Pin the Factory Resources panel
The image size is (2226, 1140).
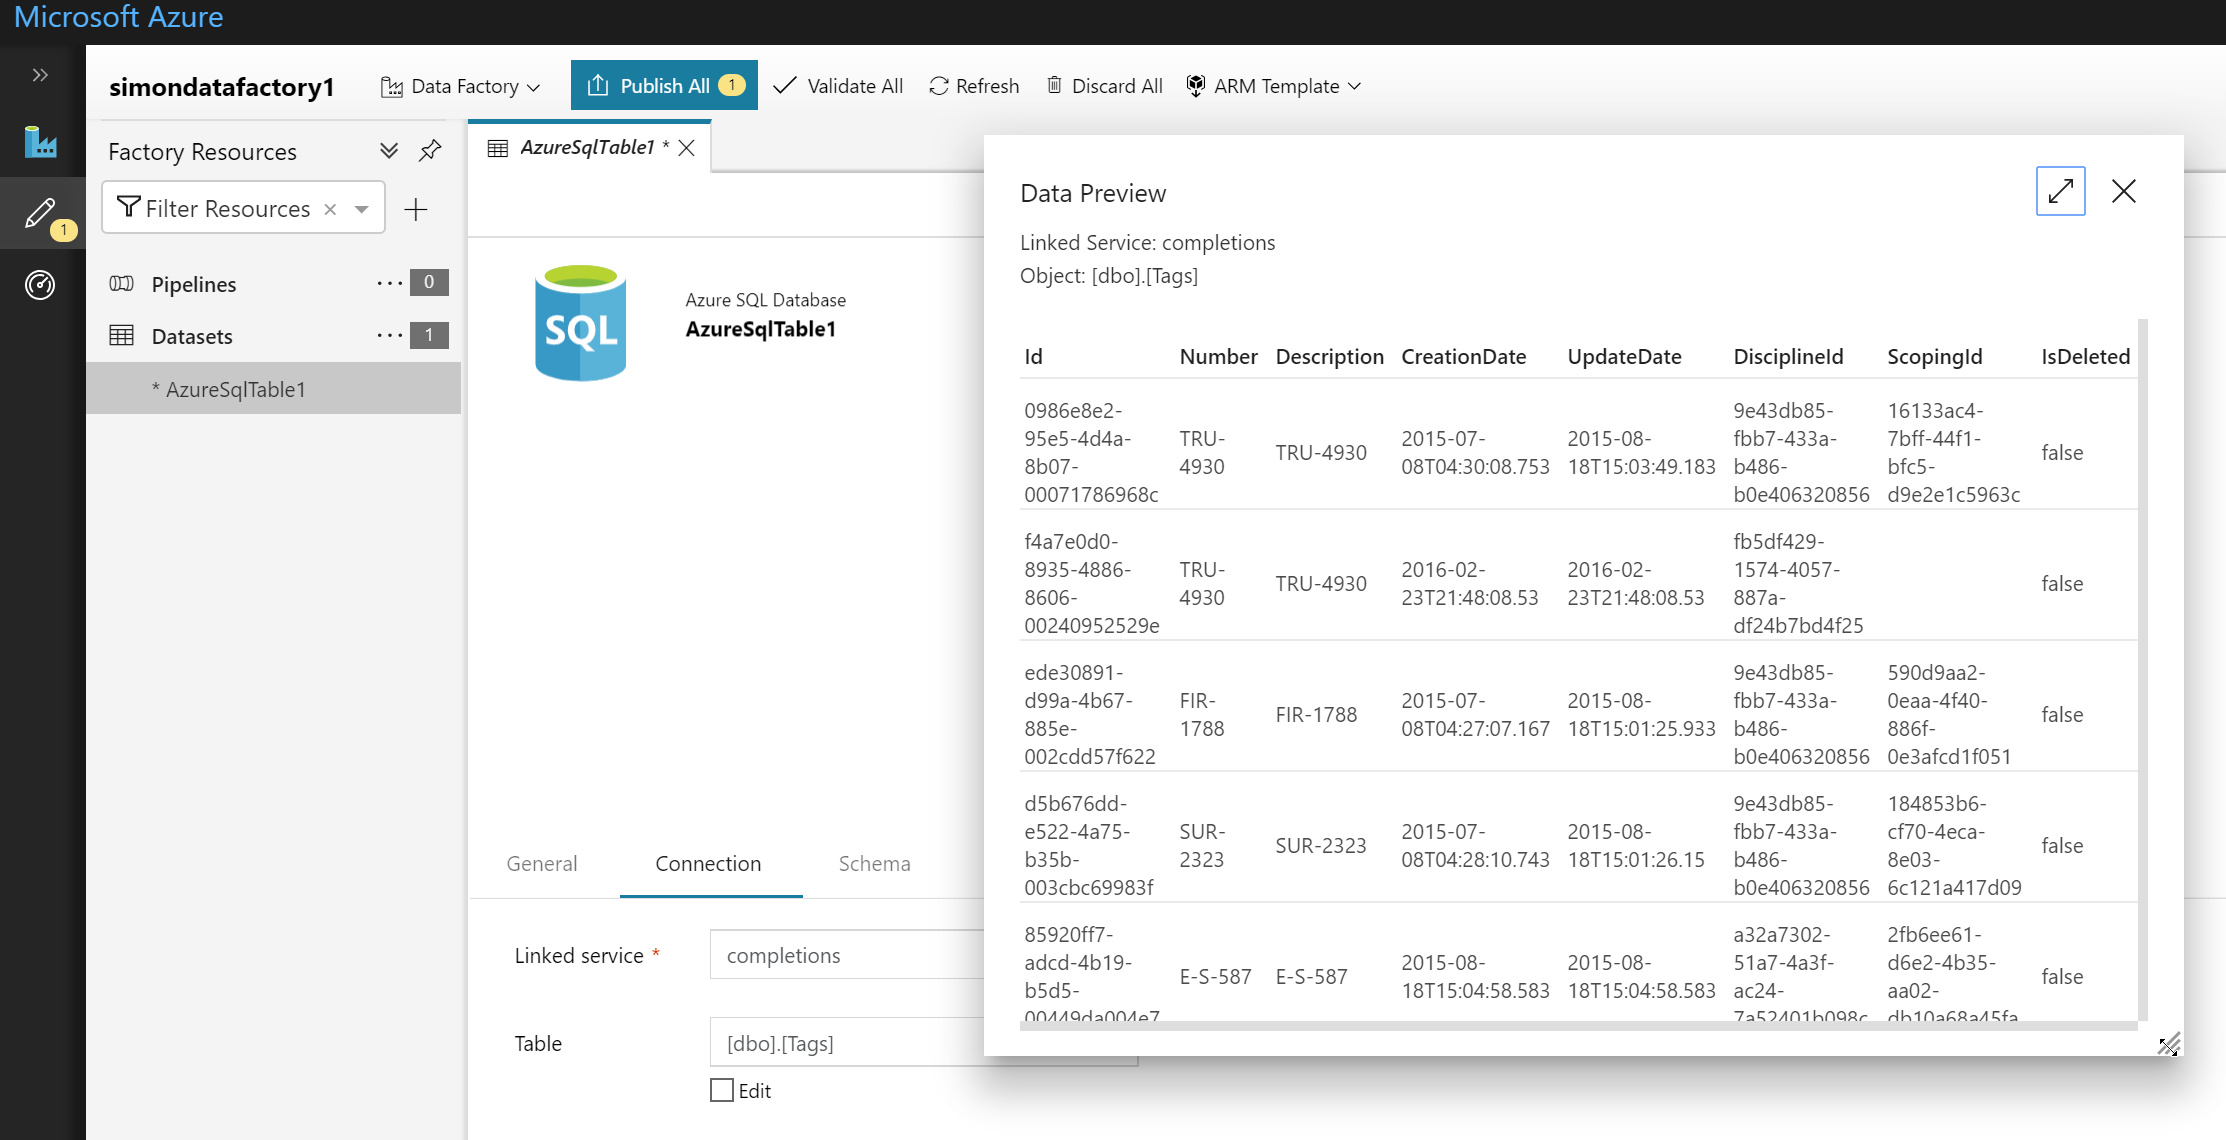point(430,151)
